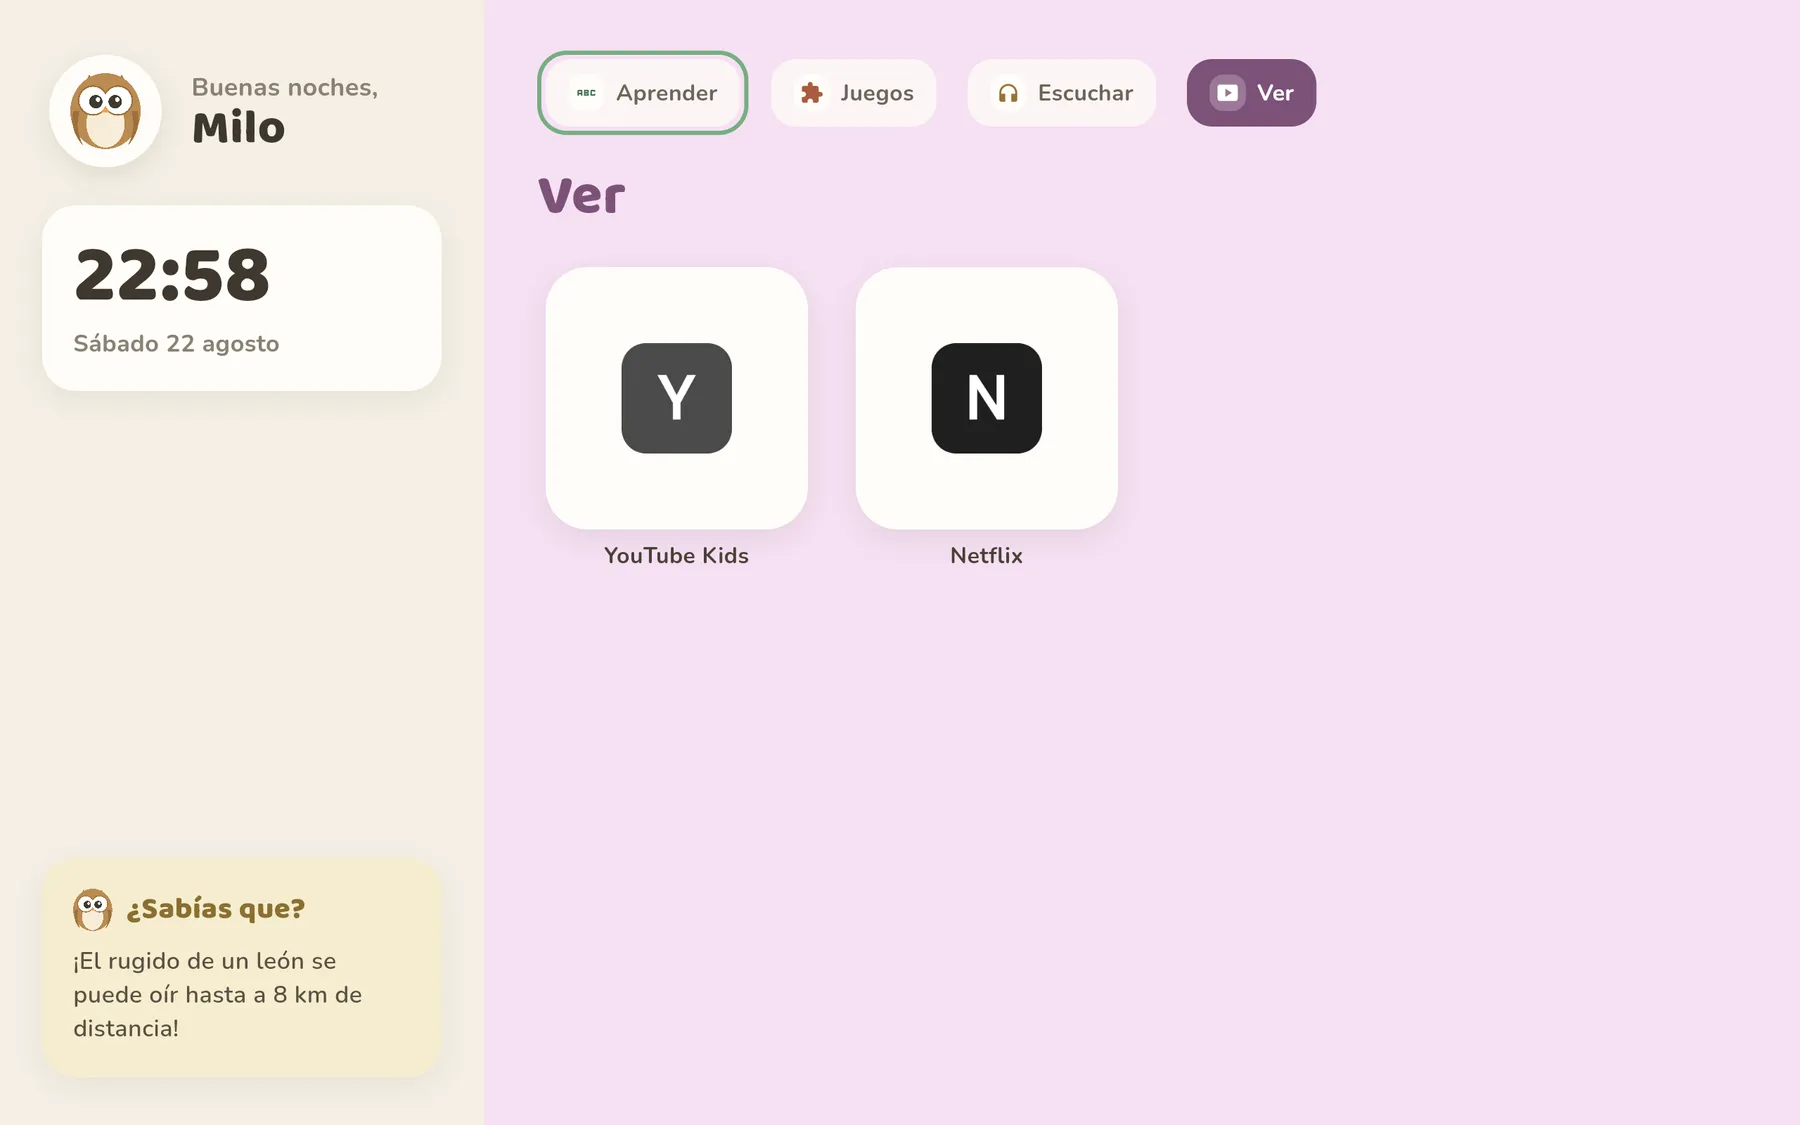Select the active Ver tab
The width and height of the screenshot is (1800, 1125).
click(x=1251, y=93)
